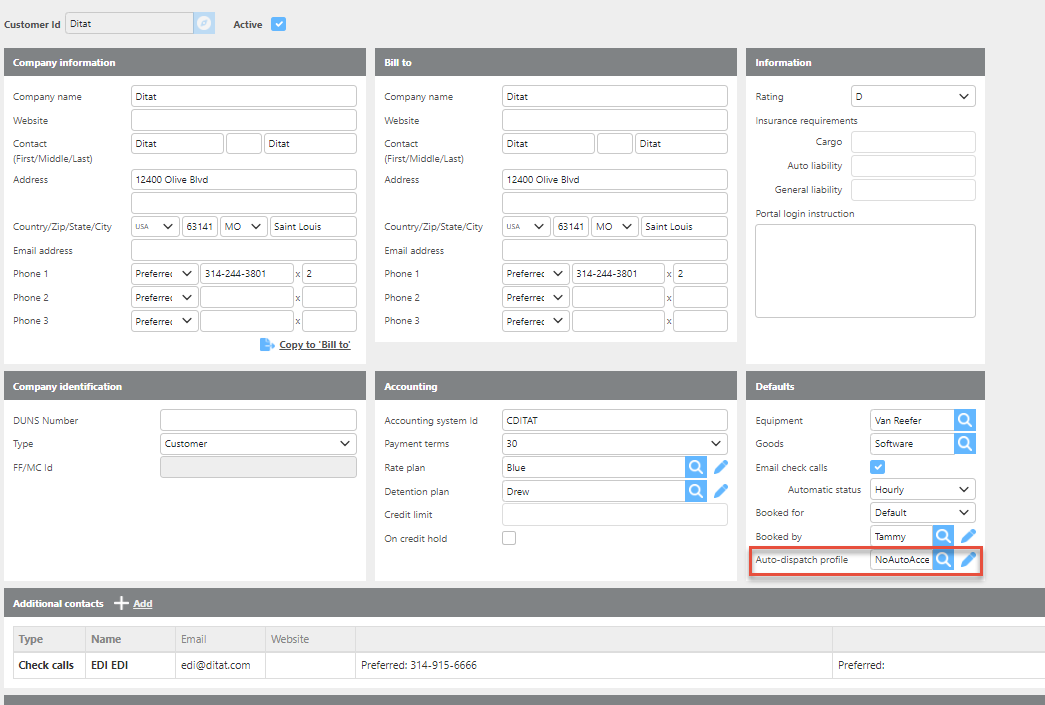The image size is (1045, 705).
Task: Search for default Equipment type
Action: [964, 420]
